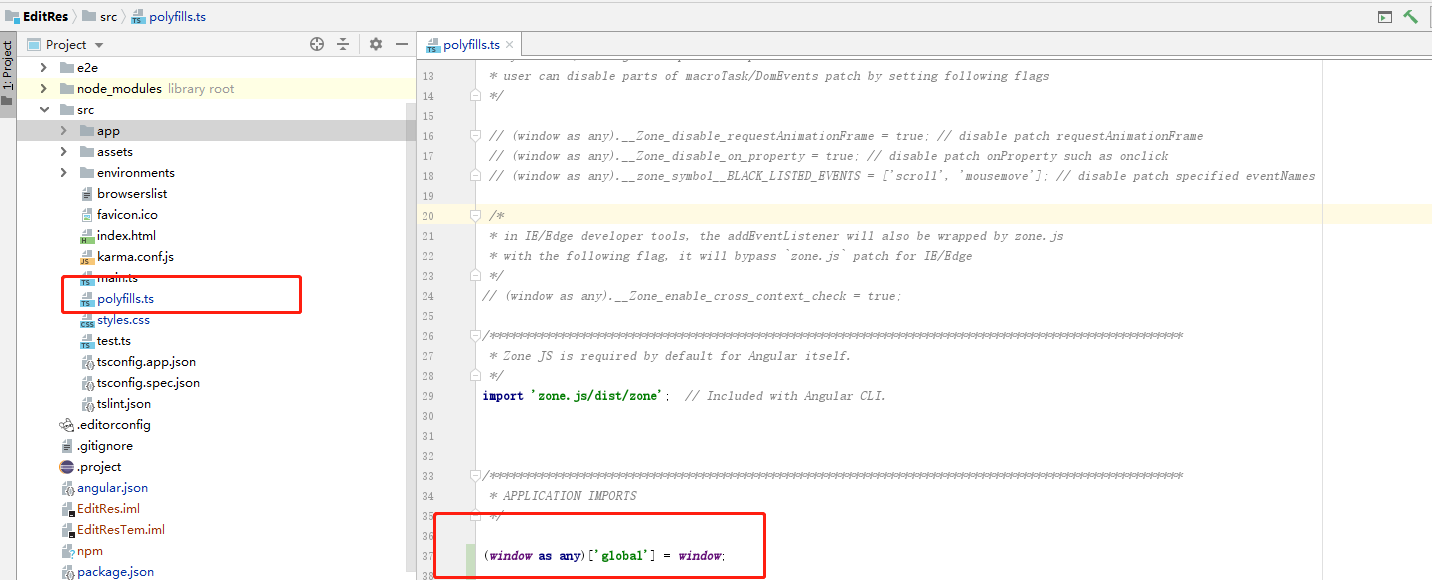Expand the environments folder
Viewport: 1432px width, 580px height.
pyautogui.click(x=62, y=172)
